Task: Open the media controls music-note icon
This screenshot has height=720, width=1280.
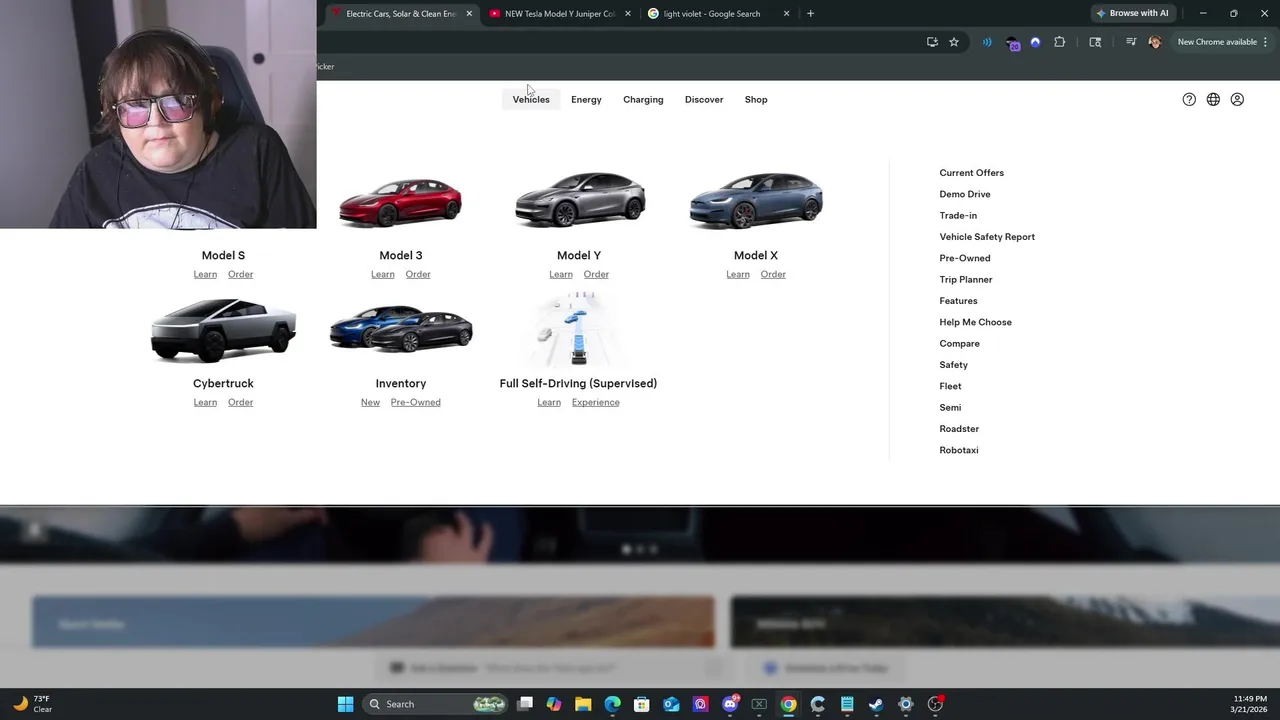Action: [1131, 42]
